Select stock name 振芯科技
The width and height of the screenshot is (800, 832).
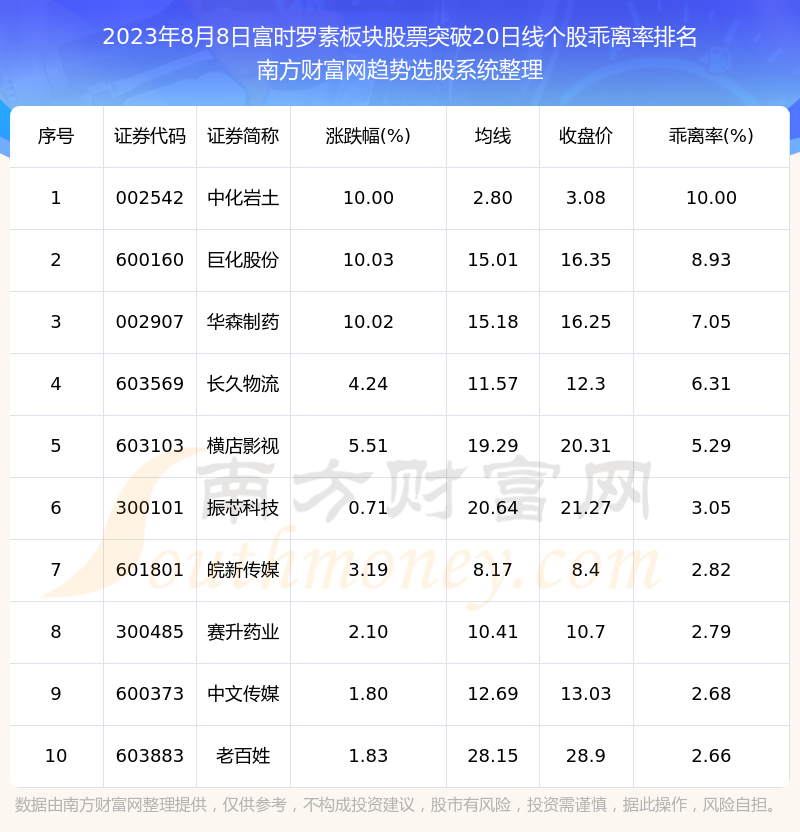[x=243, y=508]
